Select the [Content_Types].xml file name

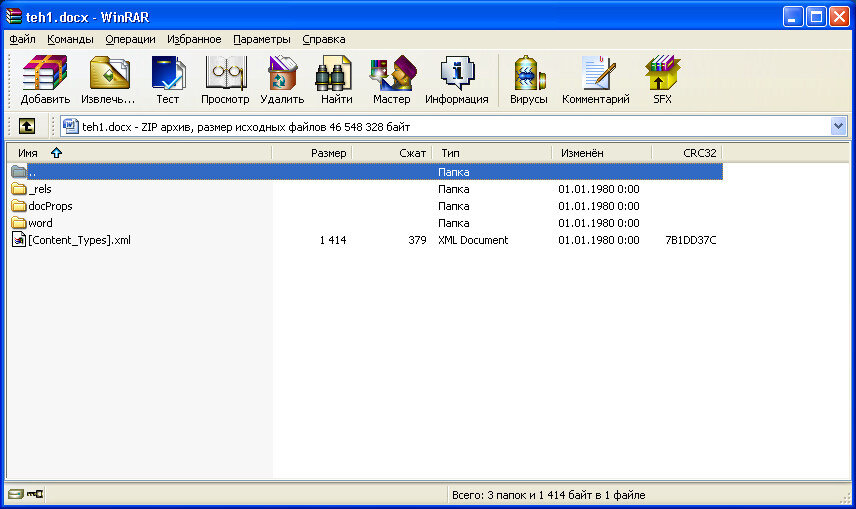click(x=79, y=240)
